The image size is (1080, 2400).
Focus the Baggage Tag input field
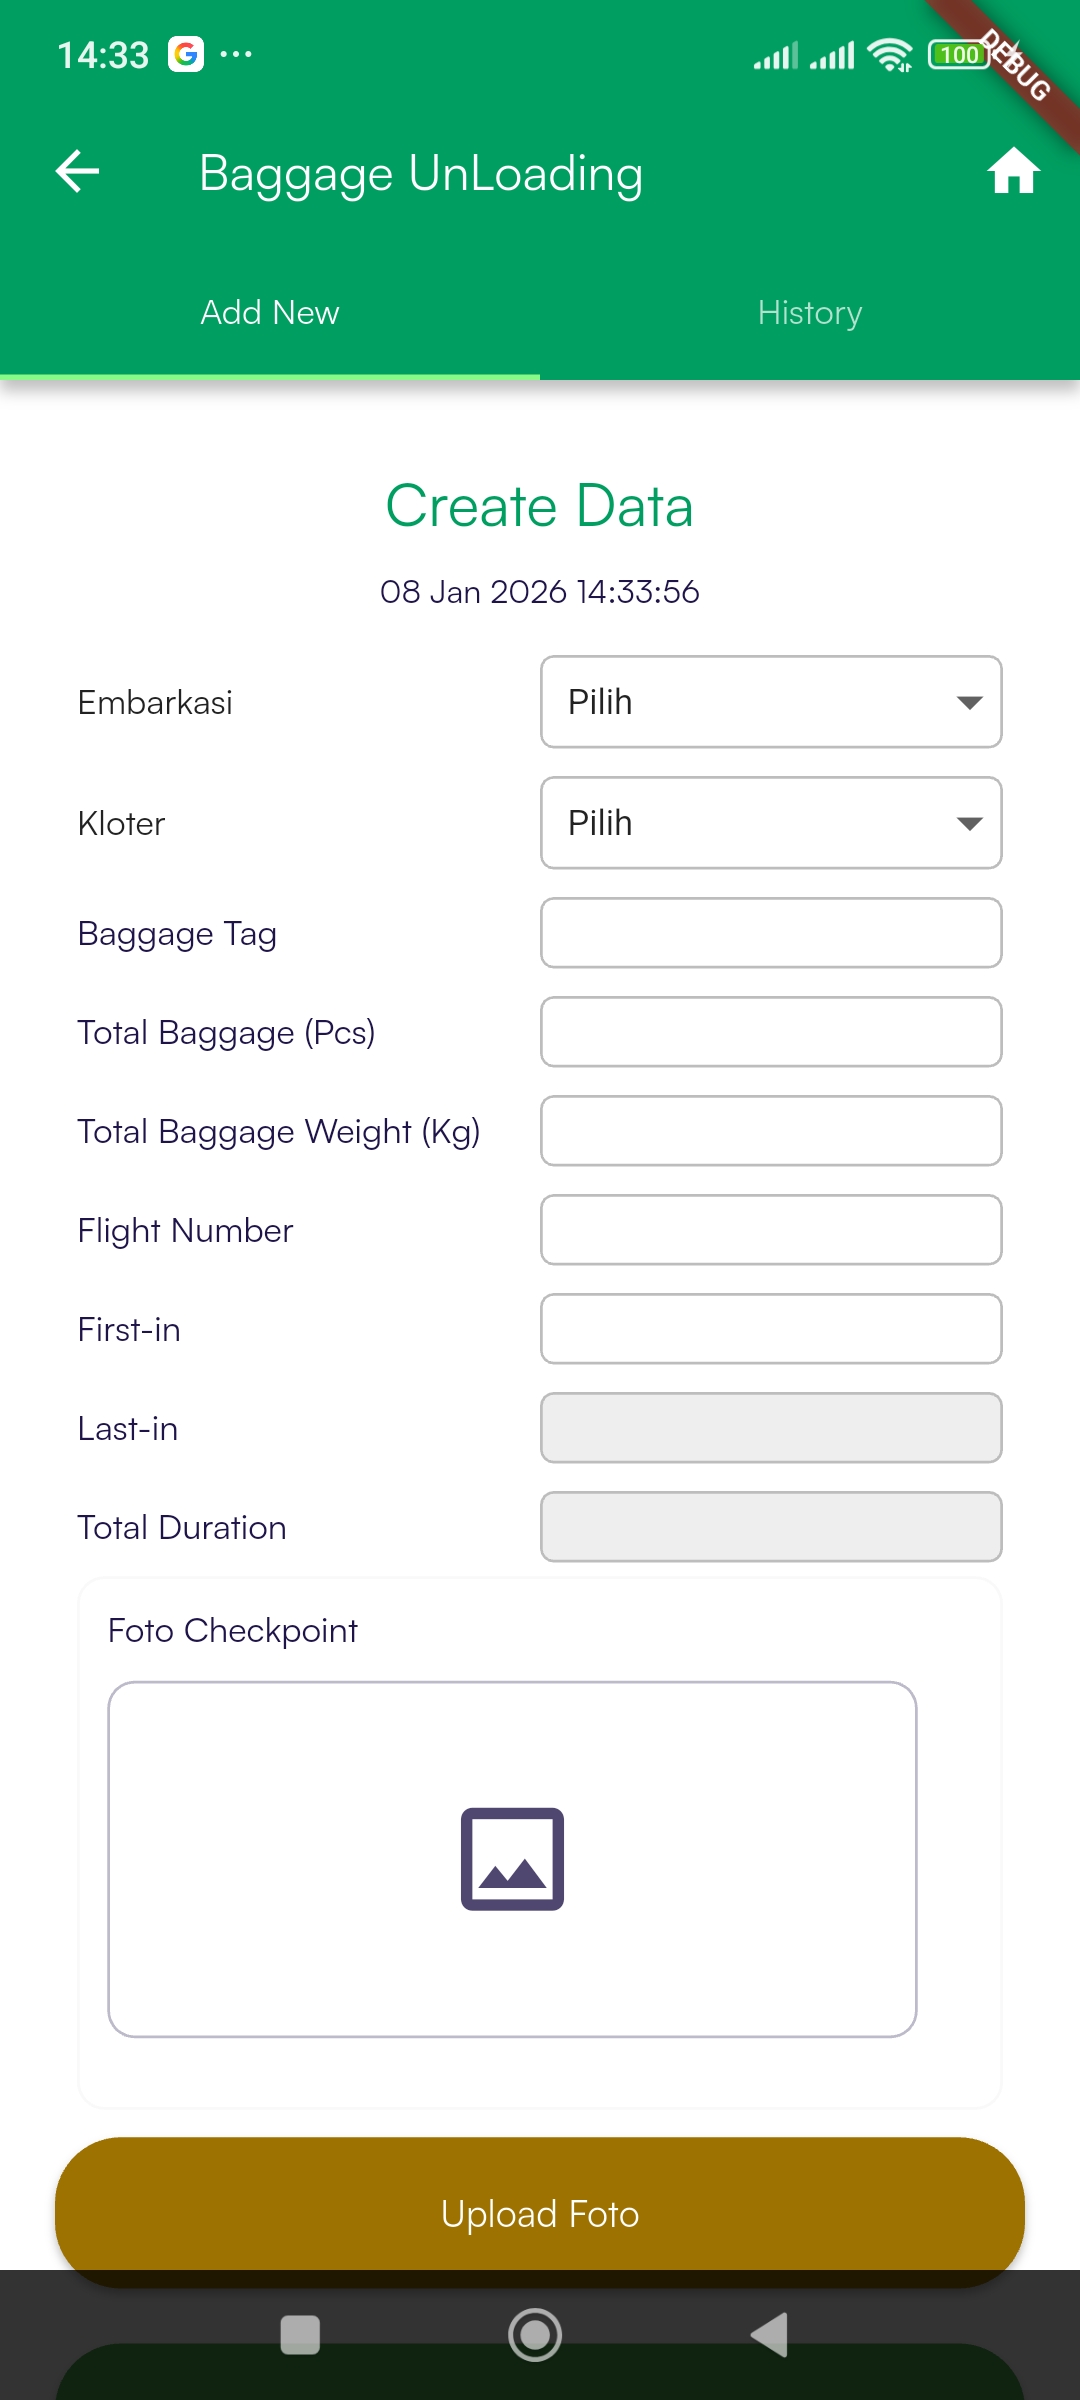(x=771, y=933)
